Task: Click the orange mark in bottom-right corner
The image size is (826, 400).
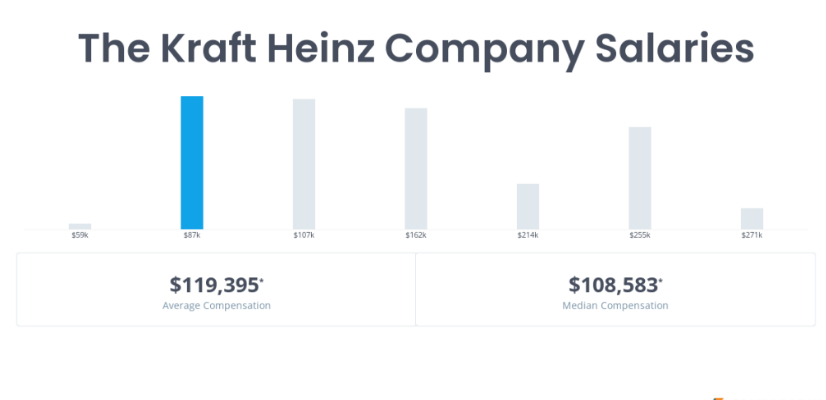Action: coord(718,397)
